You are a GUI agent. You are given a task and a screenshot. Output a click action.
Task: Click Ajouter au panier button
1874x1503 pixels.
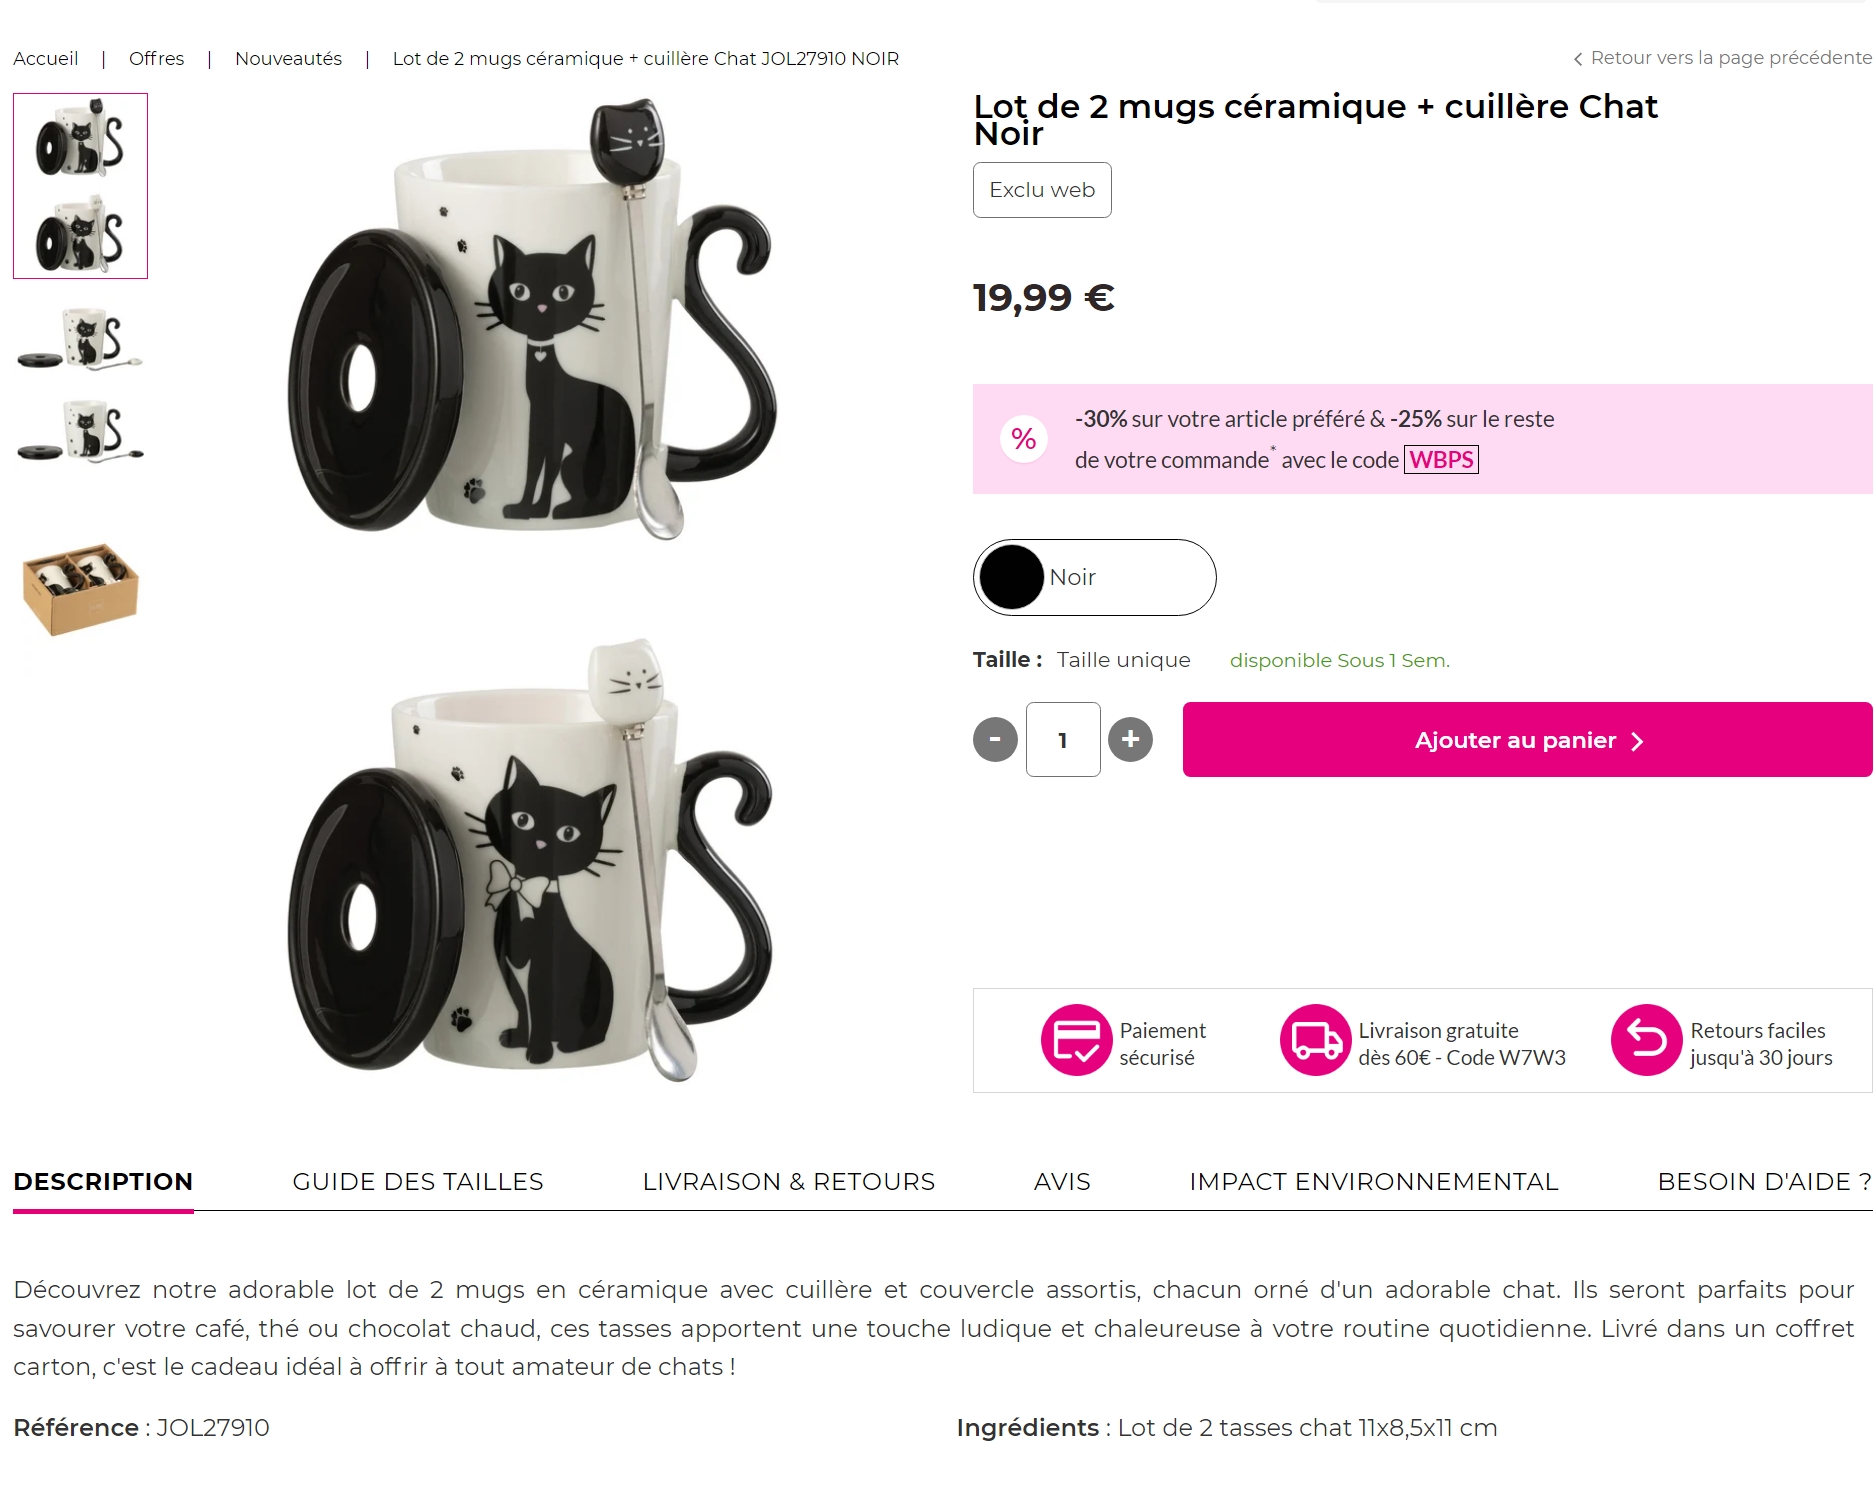1527,740
